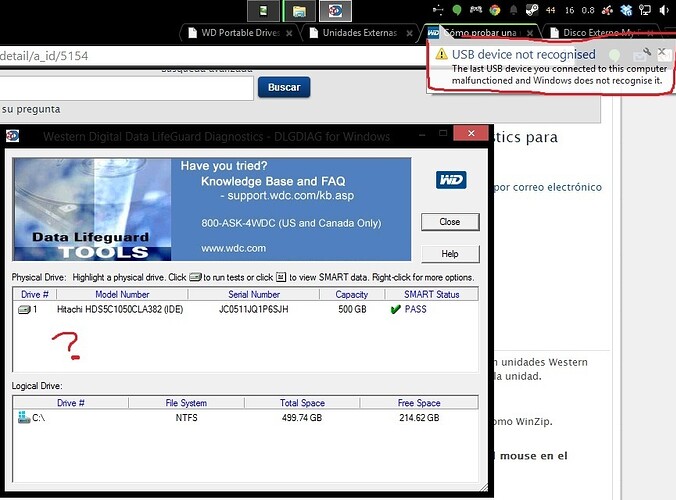This screenshot has width=676, height=500.
Task: Click serial number JC0511JQ1P6SJH
Action: [254, 309]
